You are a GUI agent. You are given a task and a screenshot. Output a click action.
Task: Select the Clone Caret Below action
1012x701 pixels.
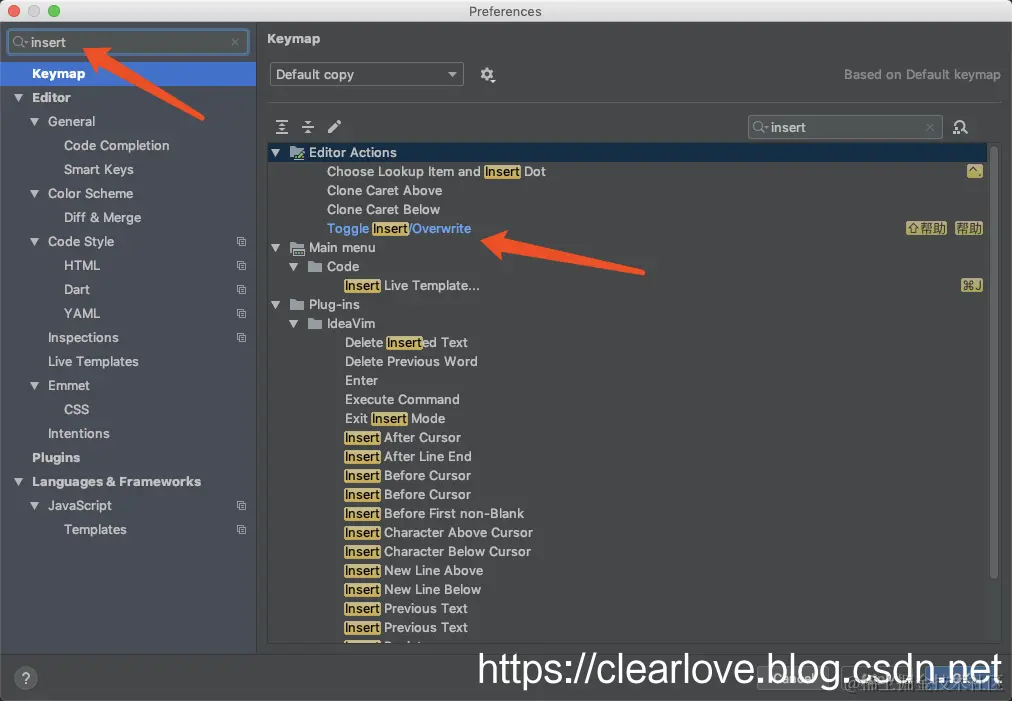383,210
